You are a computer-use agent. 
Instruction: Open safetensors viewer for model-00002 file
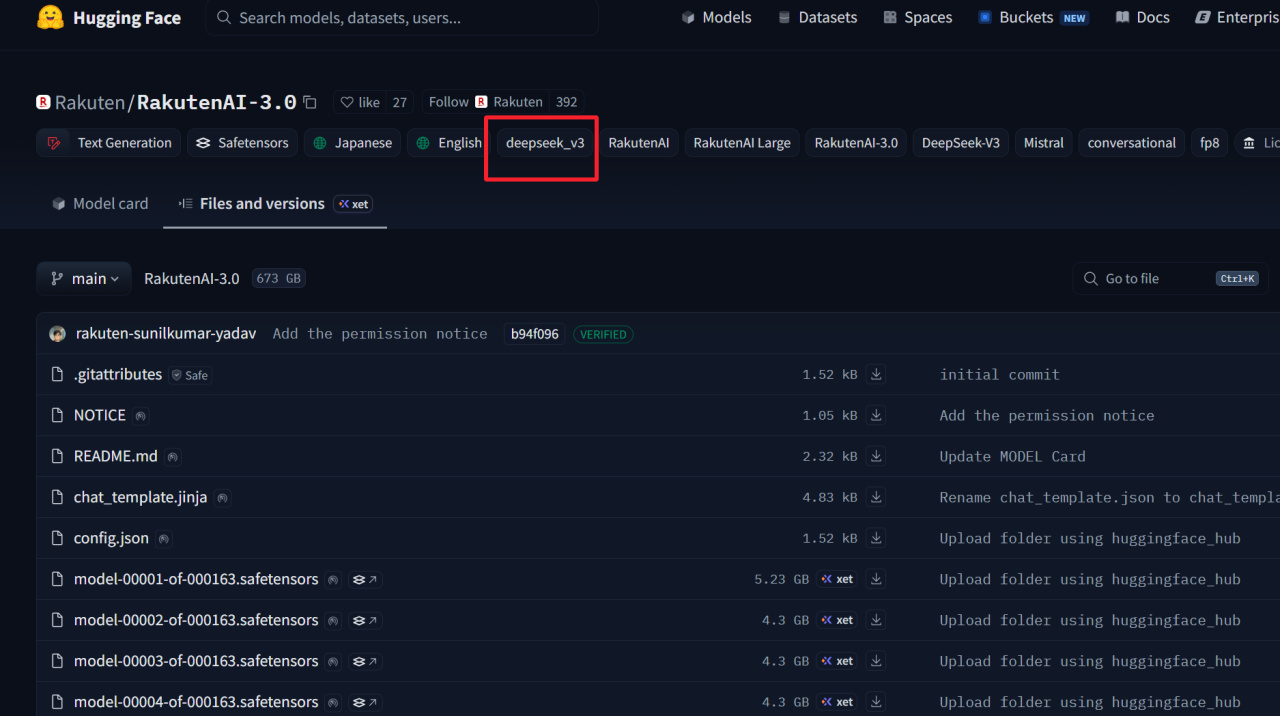365,621
